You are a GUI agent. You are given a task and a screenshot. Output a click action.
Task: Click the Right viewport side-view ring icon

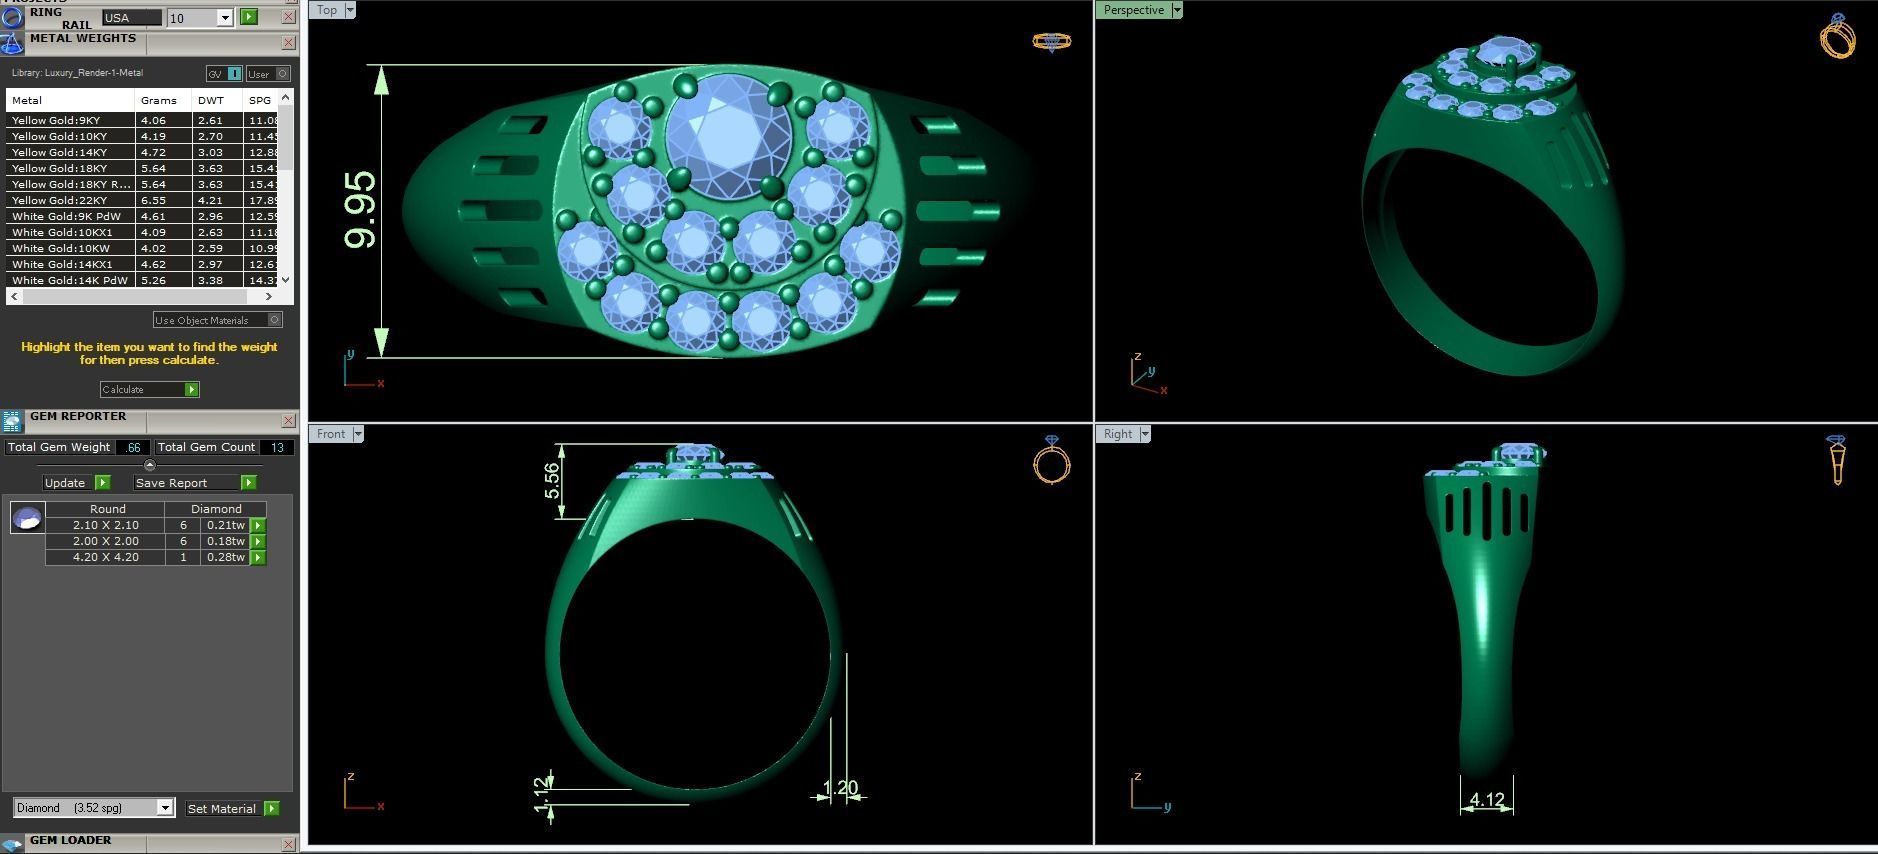[x=1836, y=459]
